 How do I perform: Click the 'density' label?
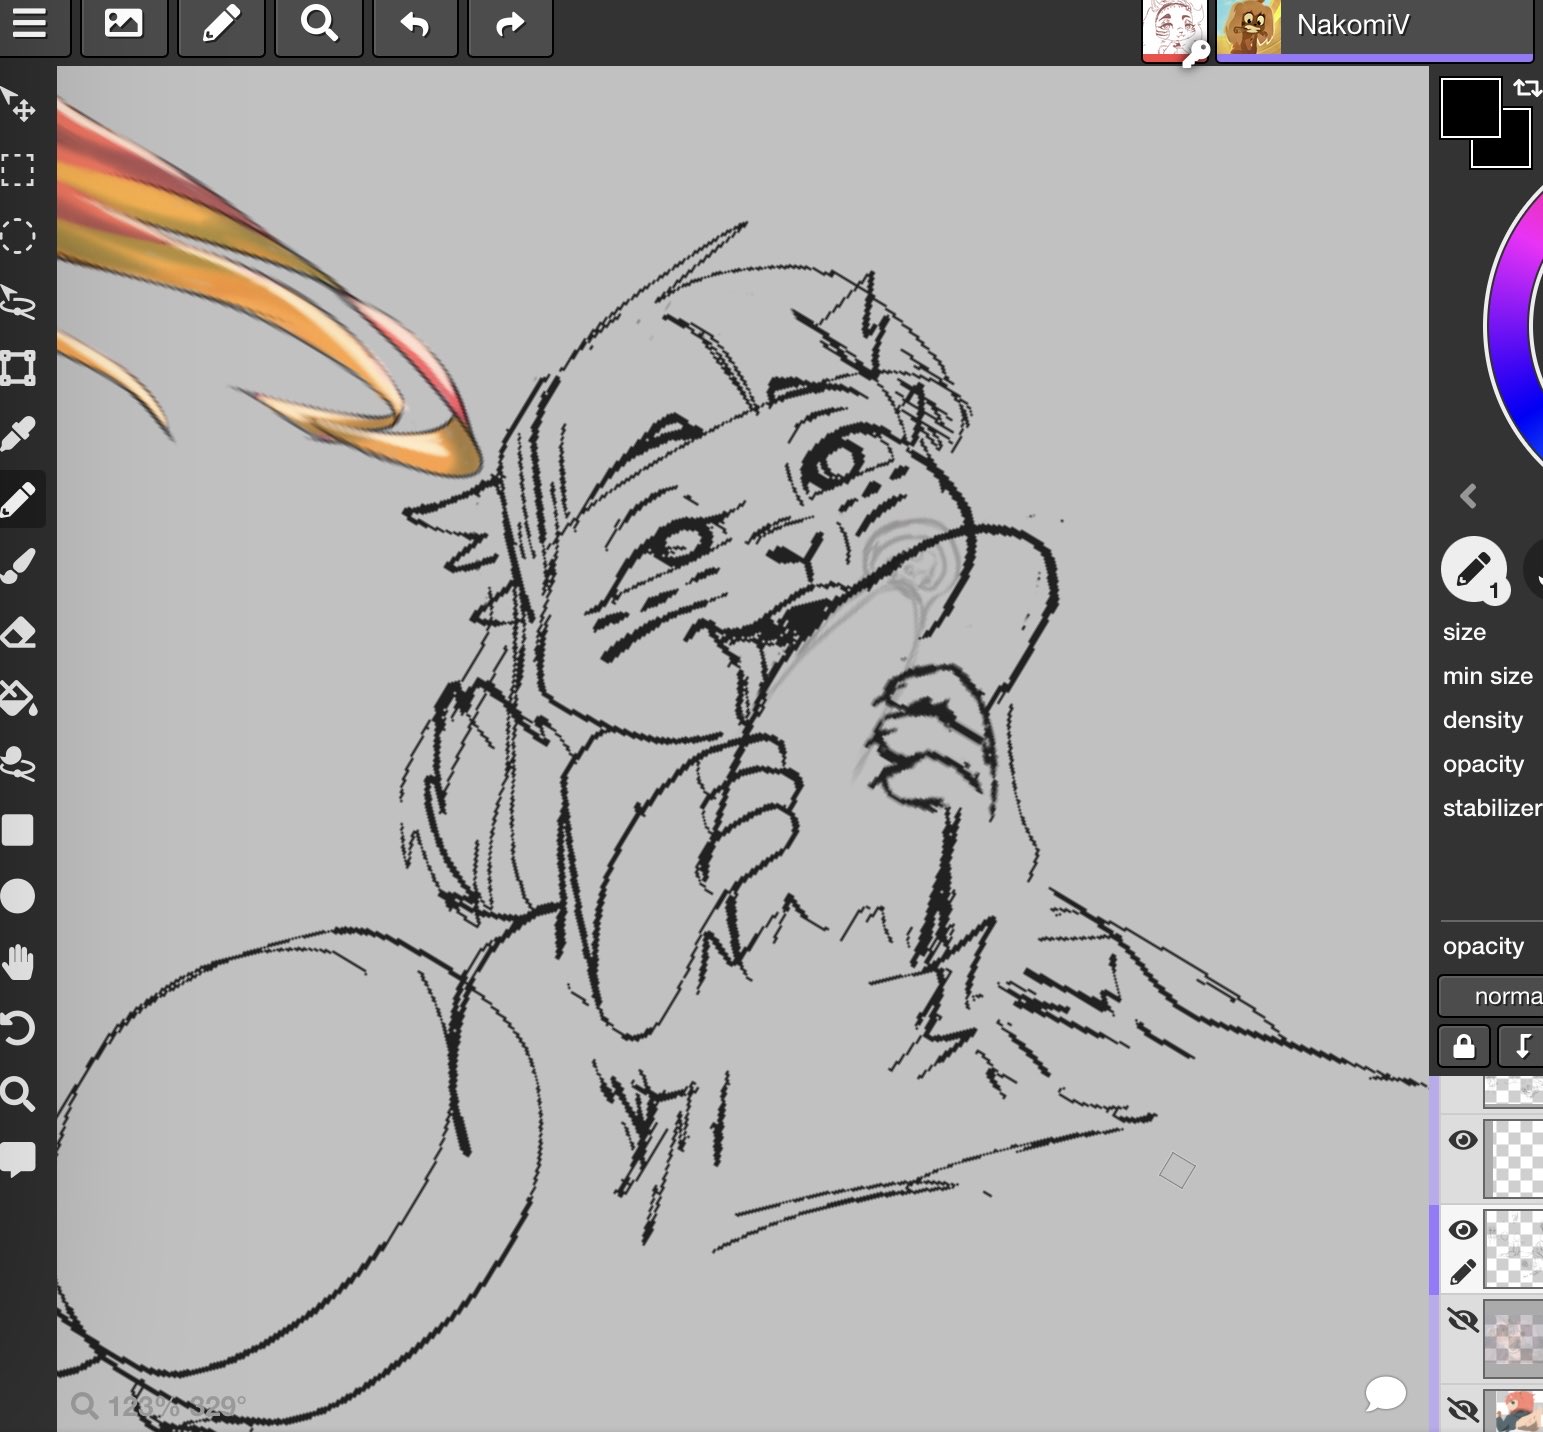click(1483, 720)
